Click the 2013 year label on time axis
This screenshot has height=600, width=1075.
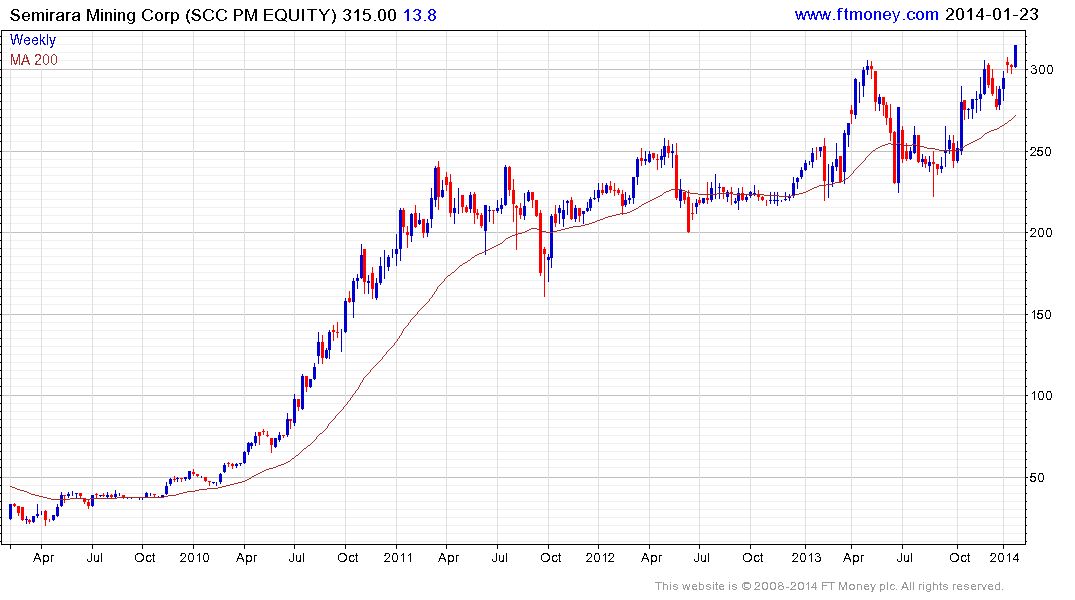[806, 557]
